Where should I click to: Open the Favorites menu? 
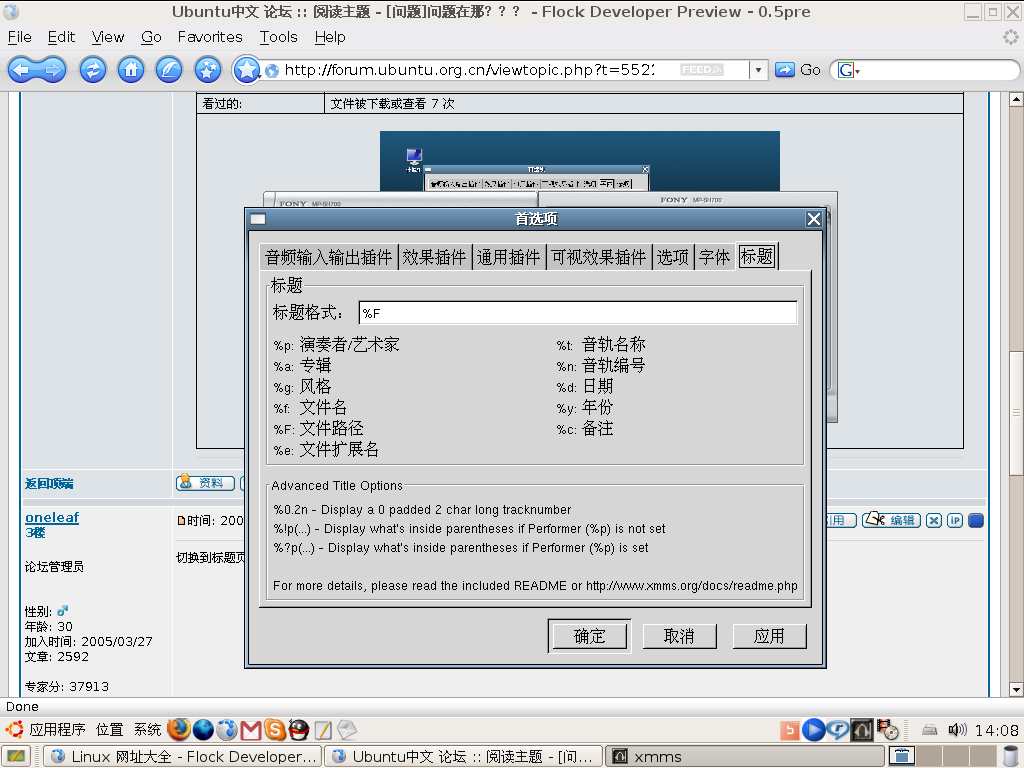tap(210, 37)
